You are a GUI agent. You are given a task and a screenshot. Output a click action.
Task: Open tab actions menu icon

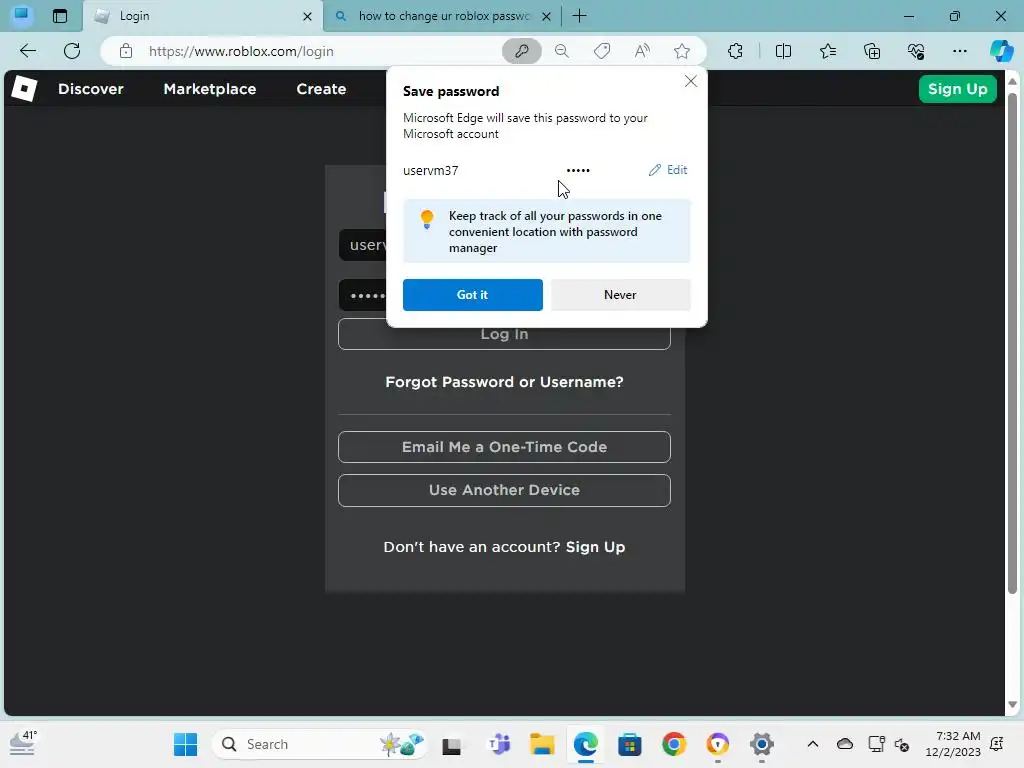(59, 16)
